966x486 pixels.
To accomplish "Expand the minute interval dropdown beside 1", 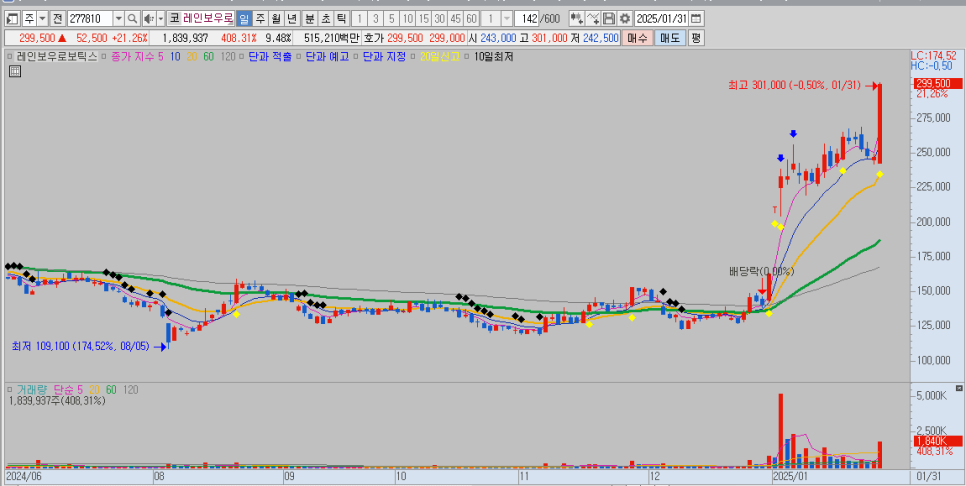I will tap(506, 19).
